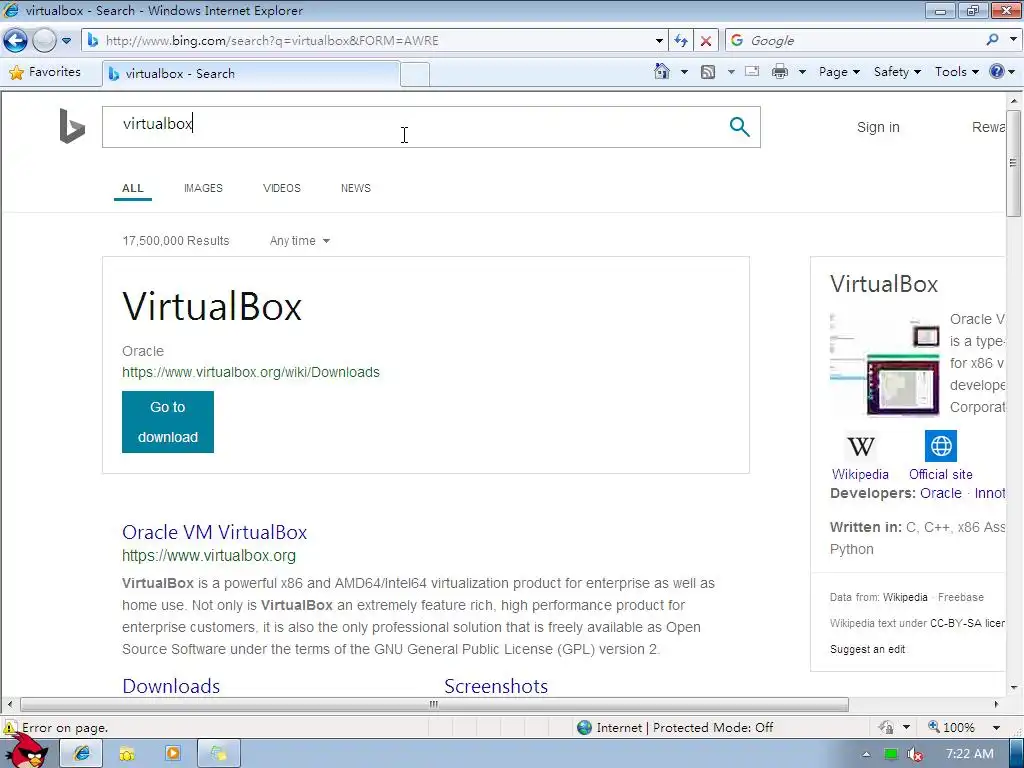Click the Home page icon
This screenshot has height=768, width=1024.
coord(662,71)
